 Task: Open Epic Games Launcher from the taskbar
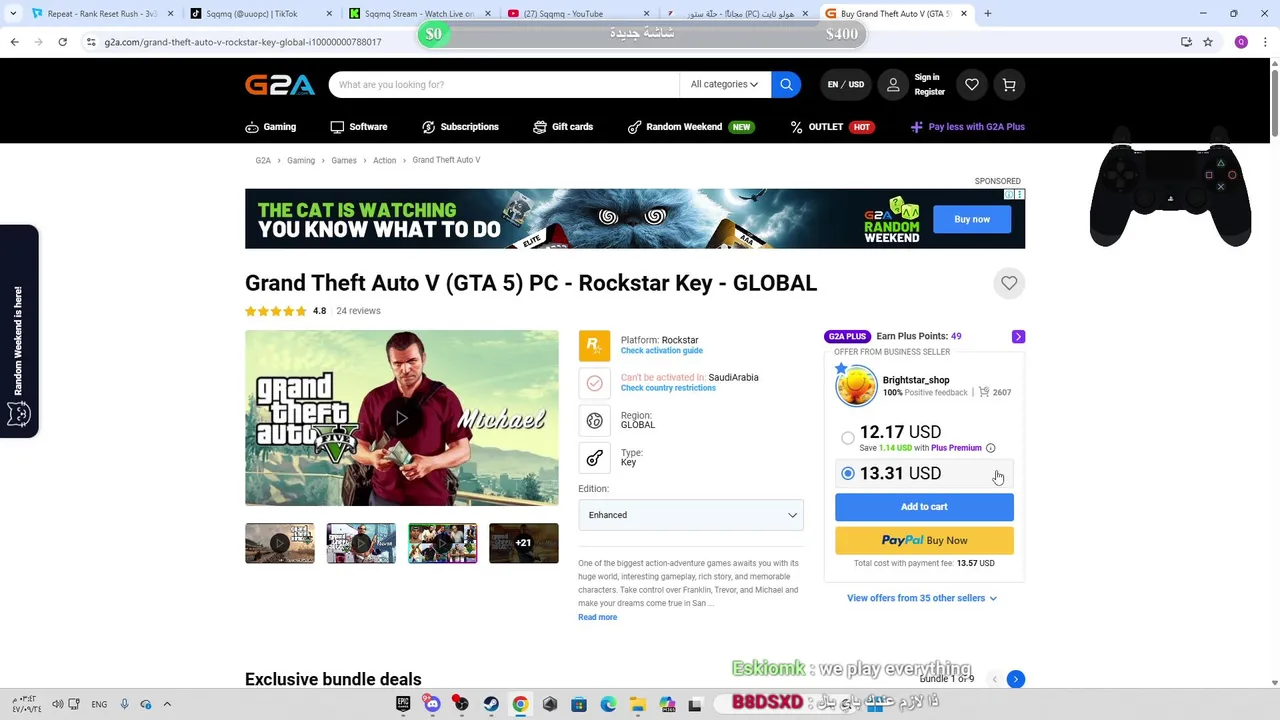click(403, 704)
